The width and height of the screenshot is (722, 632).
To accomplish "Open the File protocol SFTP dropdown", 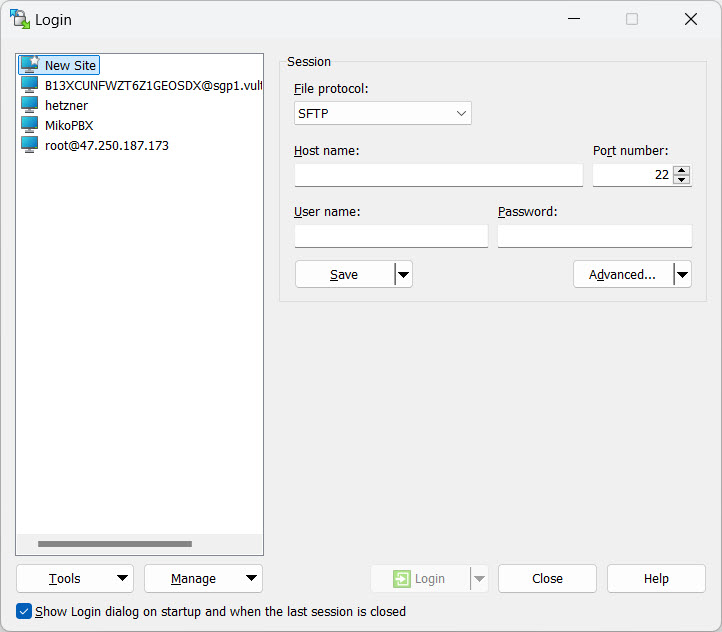I will 382,114.
